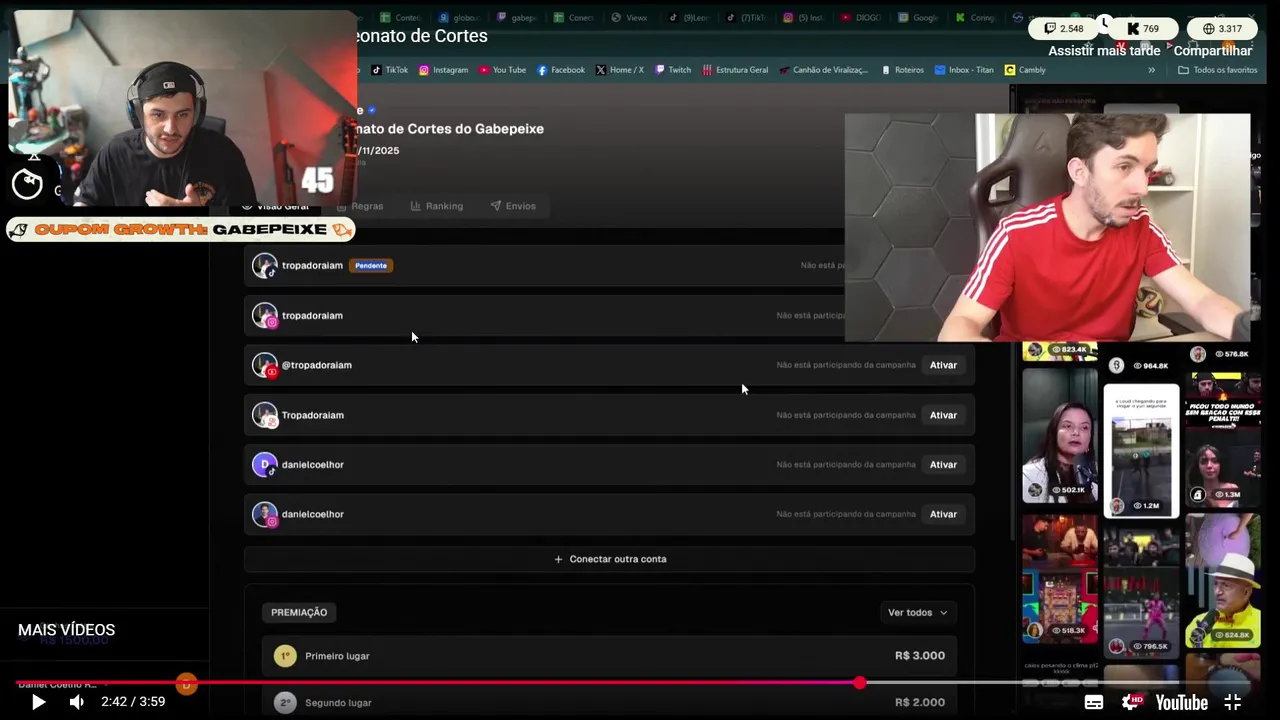This screenshot has height=720, width=1280.
Task: Open video thumbnail with 796.5K views
Action: 1141,591
